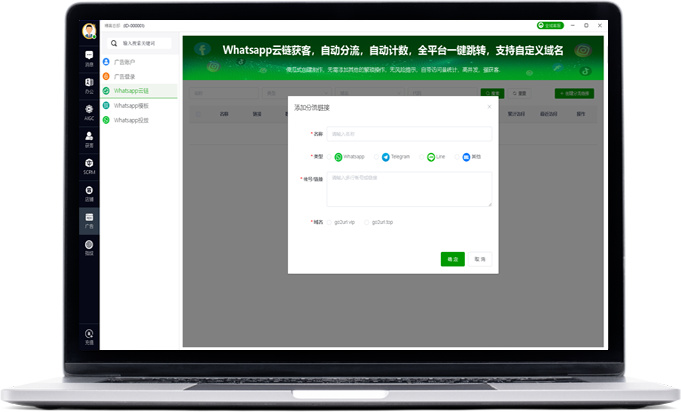The height and width of the screenshot is (412, 681).
Task: Open the 类型 filter dropdown
Action: (297, 93)
